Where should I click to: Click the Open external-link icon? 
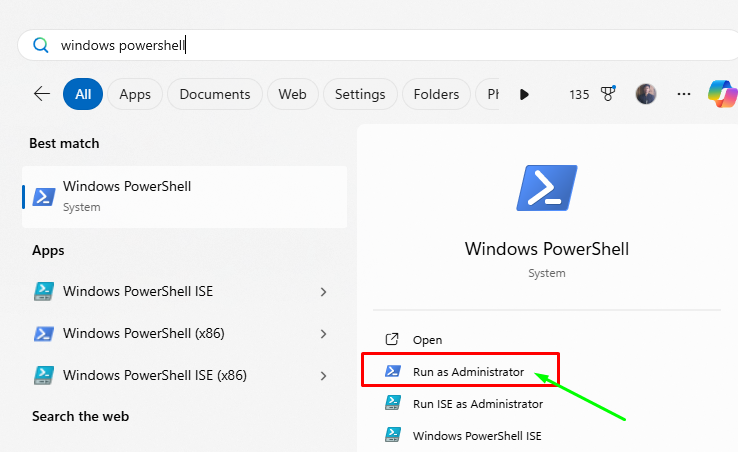392,339
